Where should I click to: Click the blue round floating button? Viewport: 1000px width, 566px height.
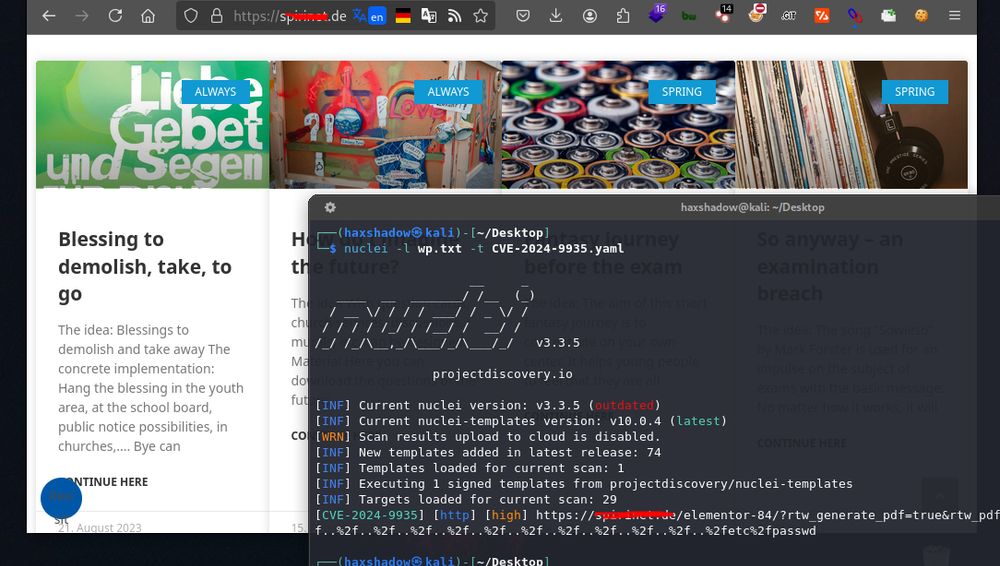click(61, 498)
